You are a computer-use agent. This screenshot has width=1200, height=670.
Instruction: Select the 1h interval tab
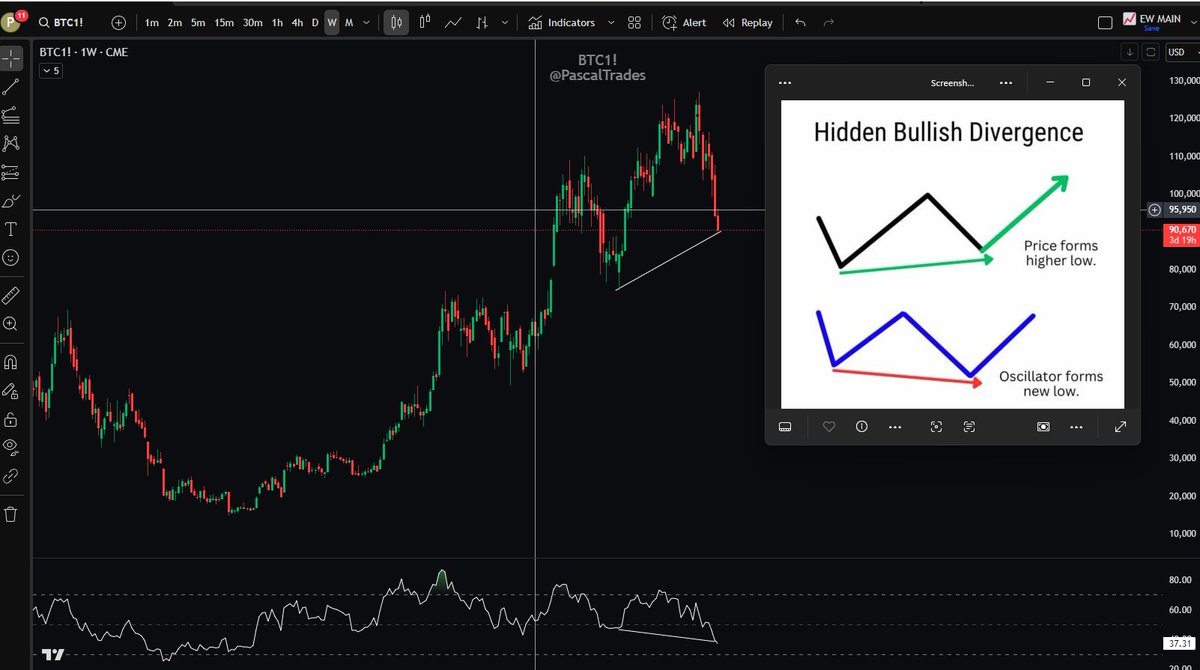(x=277, y=22)
